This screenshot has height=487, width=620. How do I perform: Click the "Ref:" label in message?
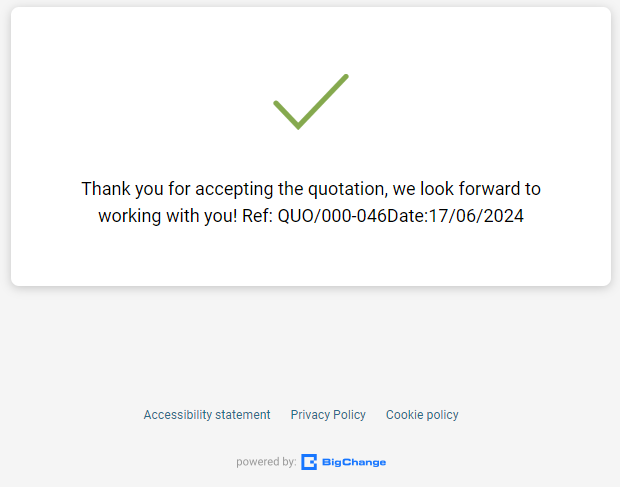click(257, 216)
